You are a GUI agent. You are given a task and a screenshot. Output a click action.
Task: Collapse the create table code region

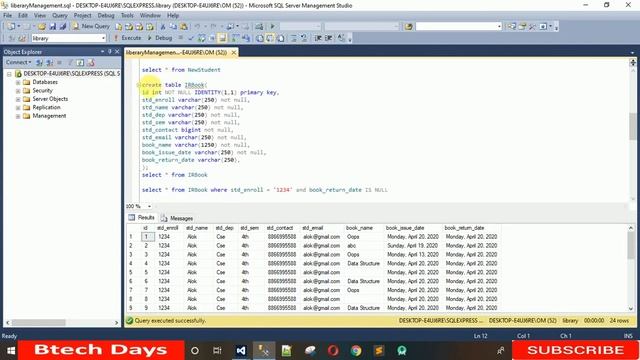coord(138,85)
